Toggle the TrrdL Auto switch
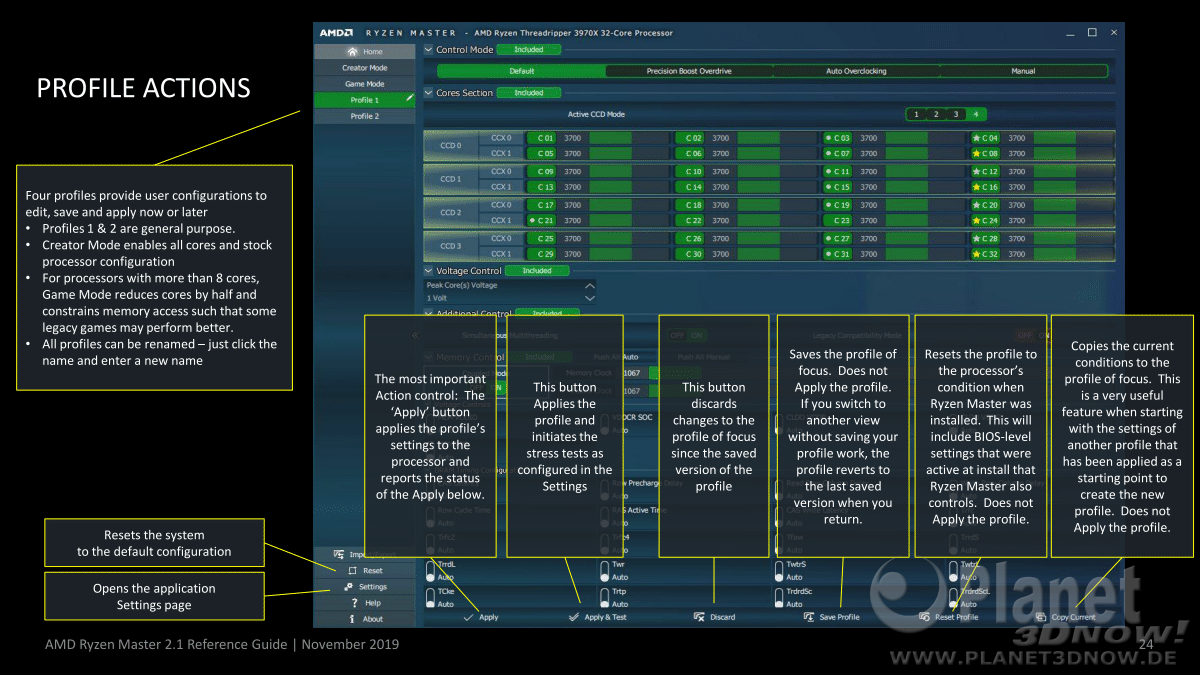1200x675 pixels. pyautogui.click(x=431, y=570)
